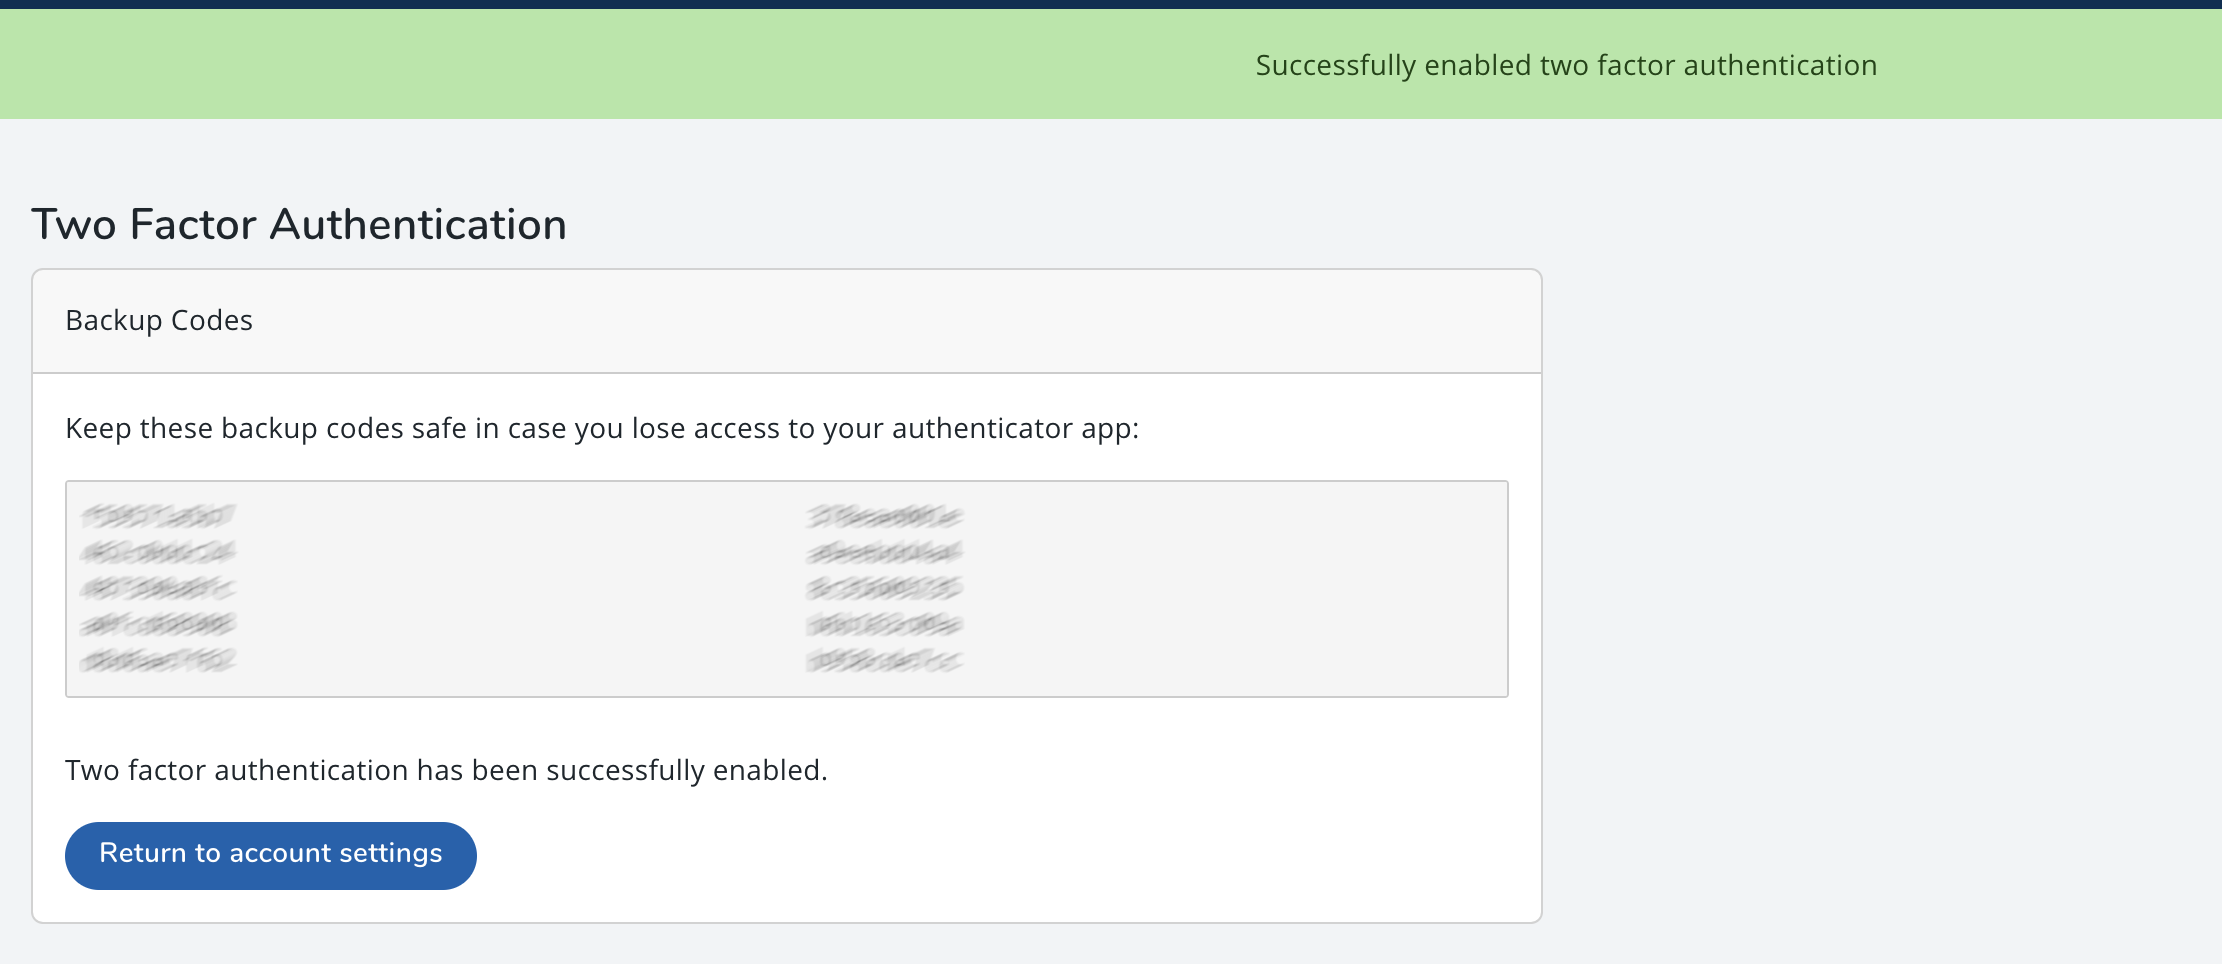
Task: Click the green notification banner's blank left side
Action: (500, 65)
